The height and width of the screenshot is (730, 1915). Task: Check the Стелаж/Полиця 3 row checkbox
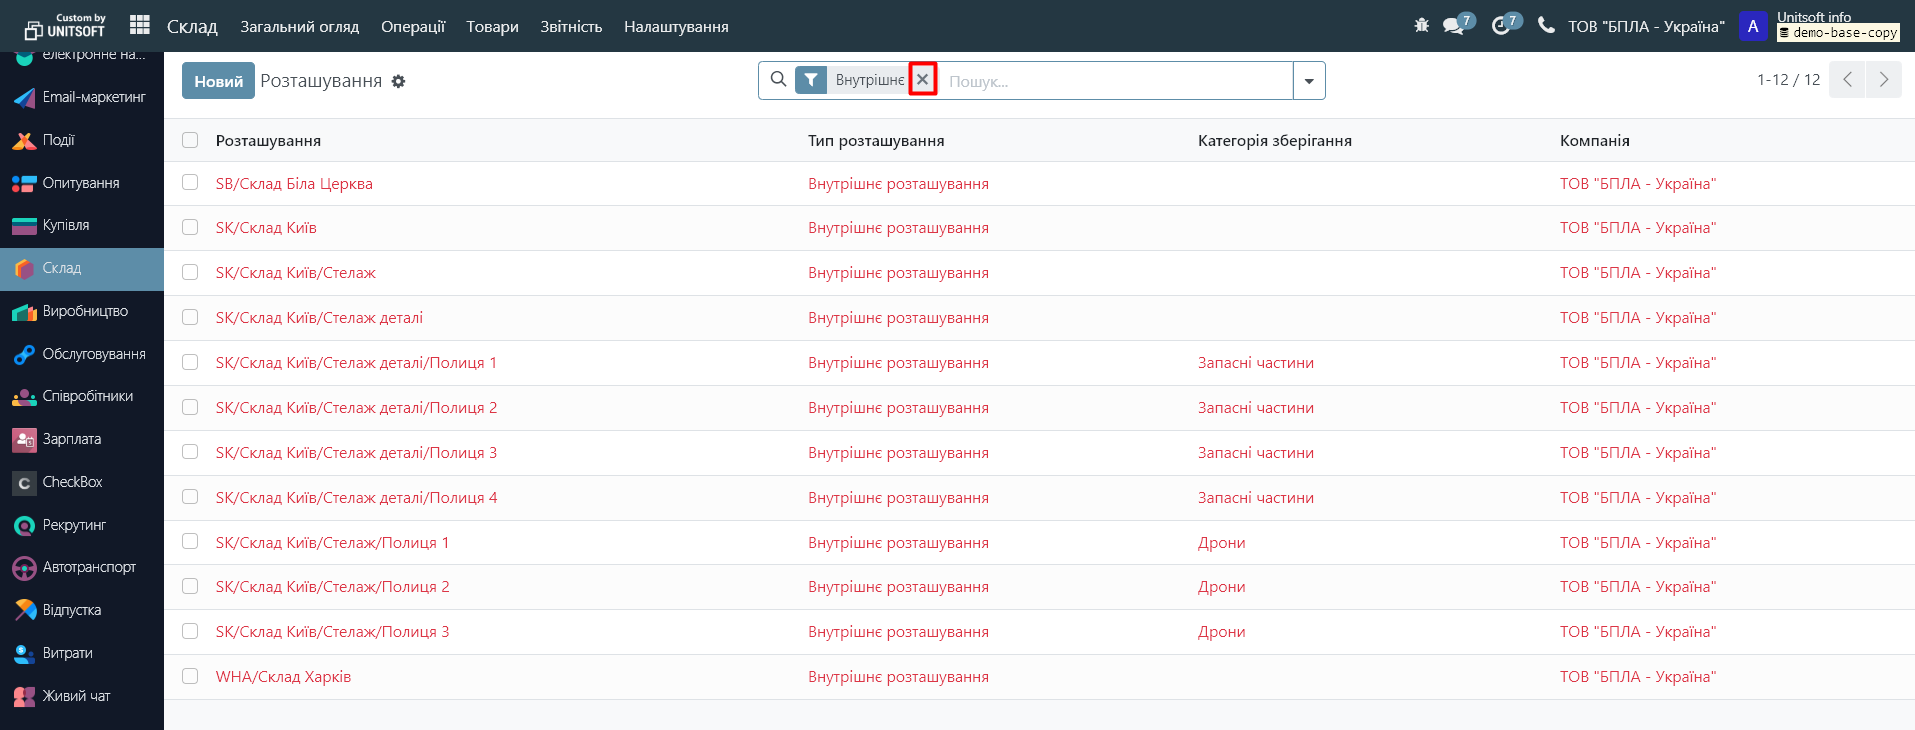[x=190, y=631]
